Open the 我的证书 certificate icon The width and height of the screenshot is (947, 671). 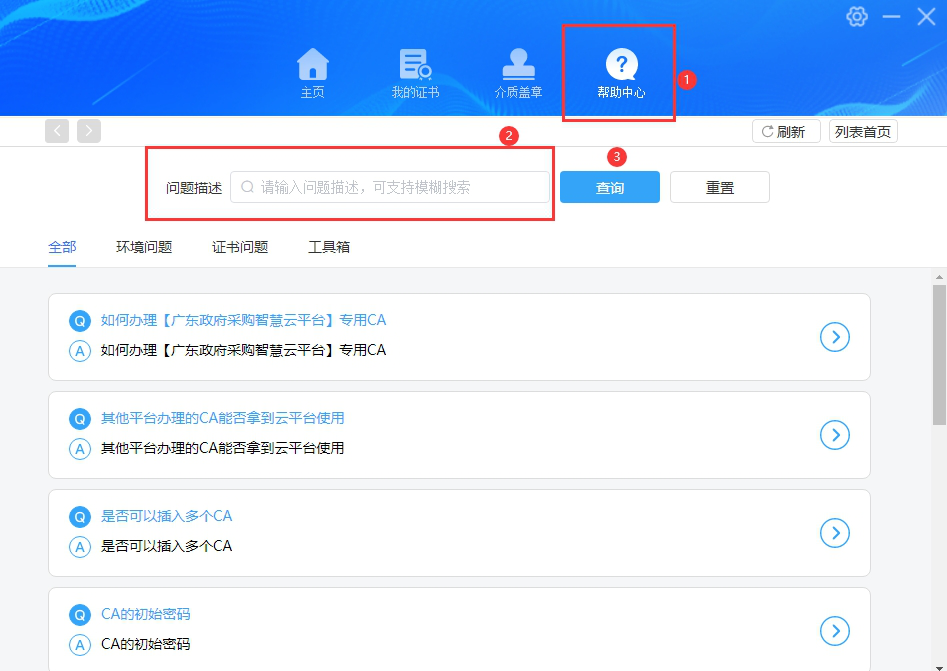416,73
